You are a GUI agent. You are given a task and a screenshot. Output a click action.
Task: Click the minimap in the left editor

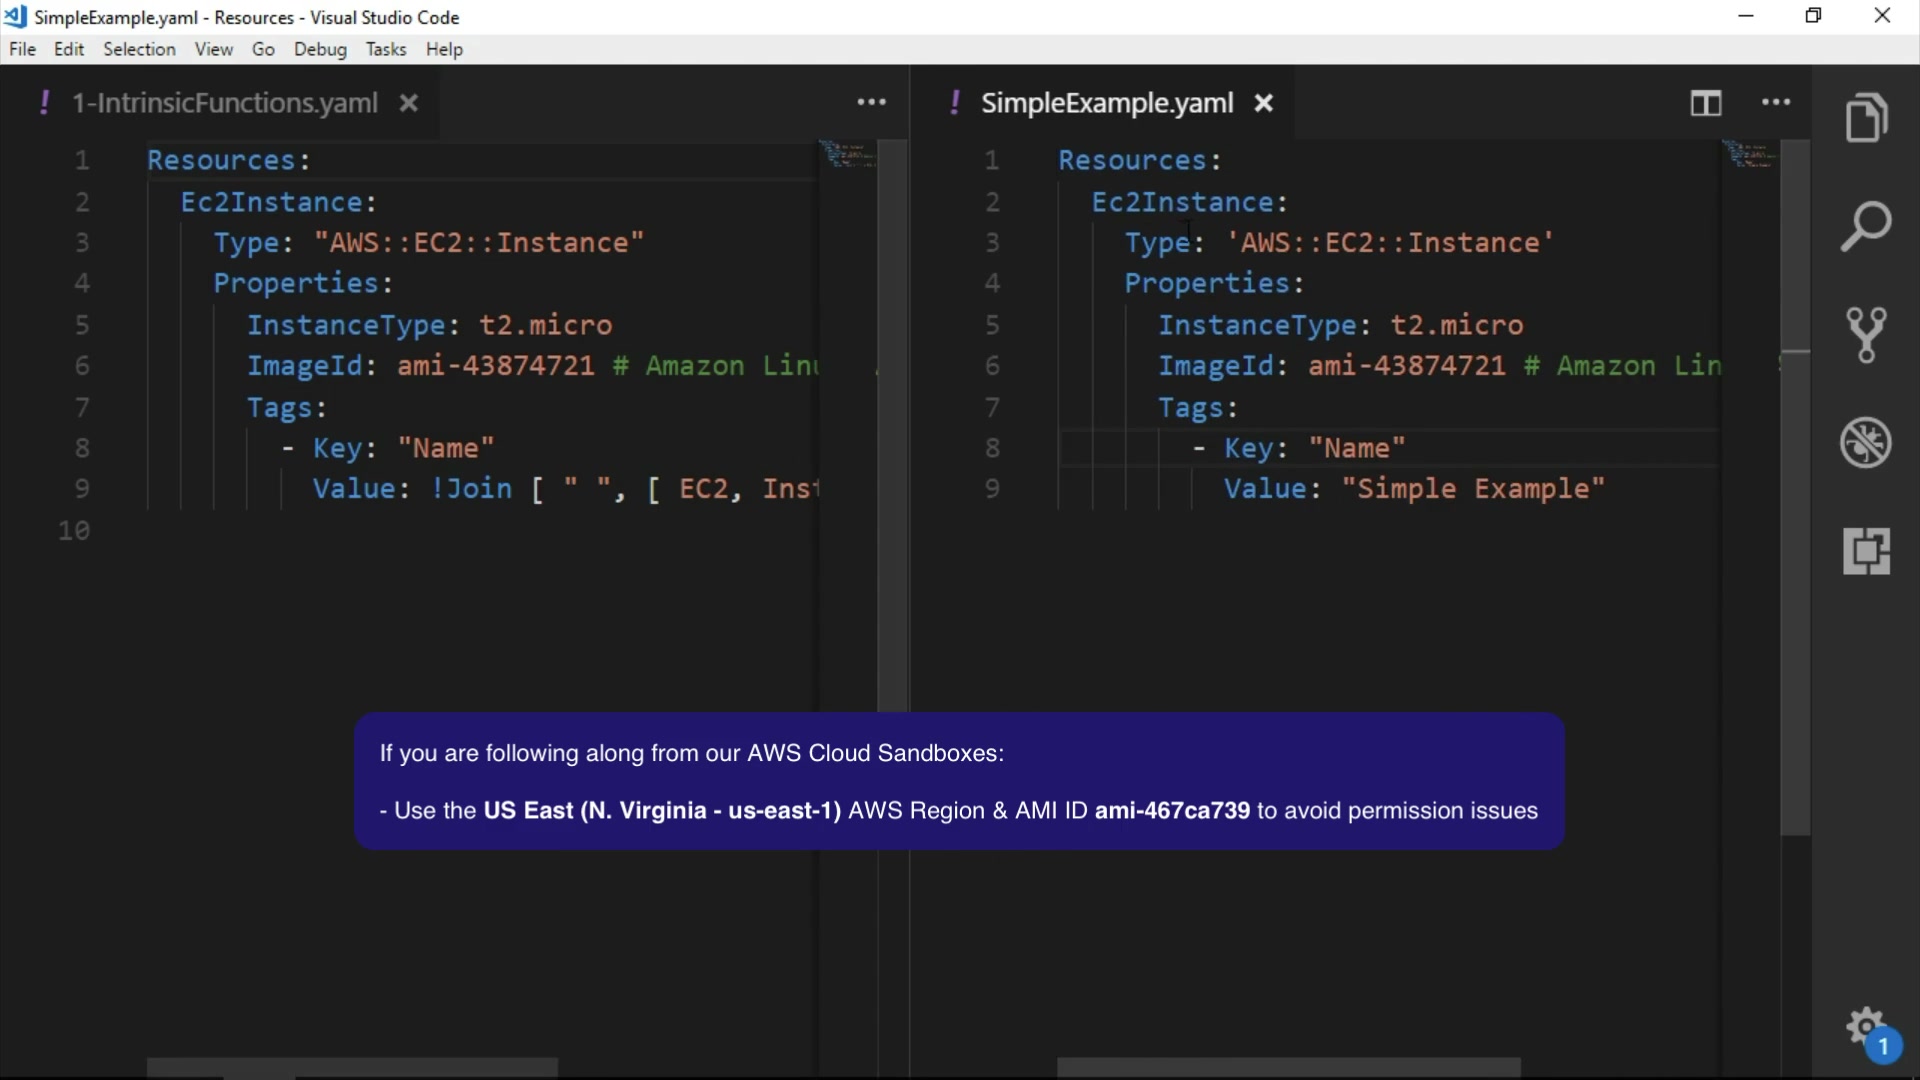(x=847, y=154)
